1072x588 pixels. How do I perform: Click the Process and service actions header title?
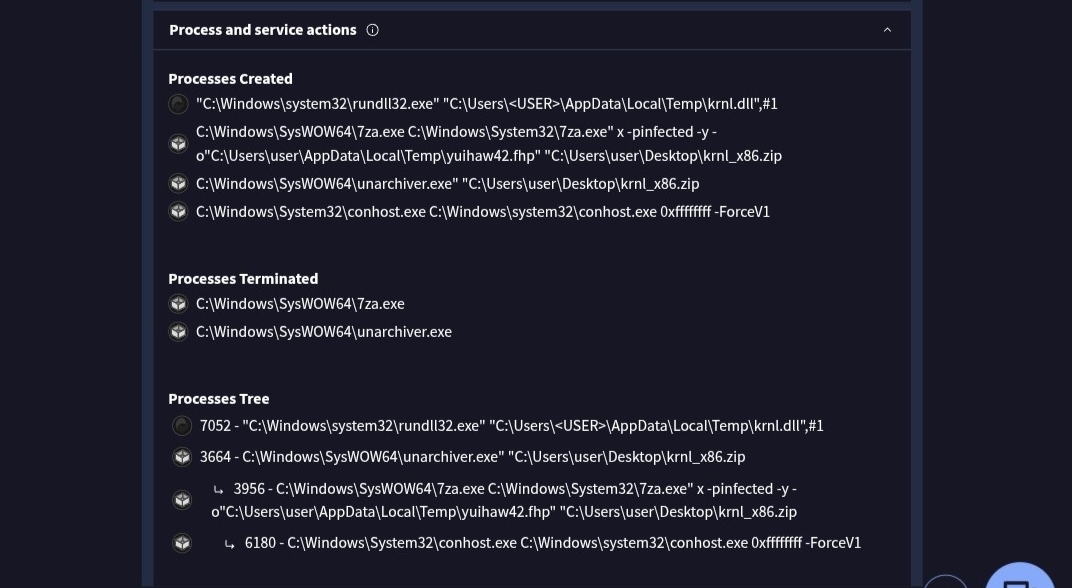tap(262, 30)
